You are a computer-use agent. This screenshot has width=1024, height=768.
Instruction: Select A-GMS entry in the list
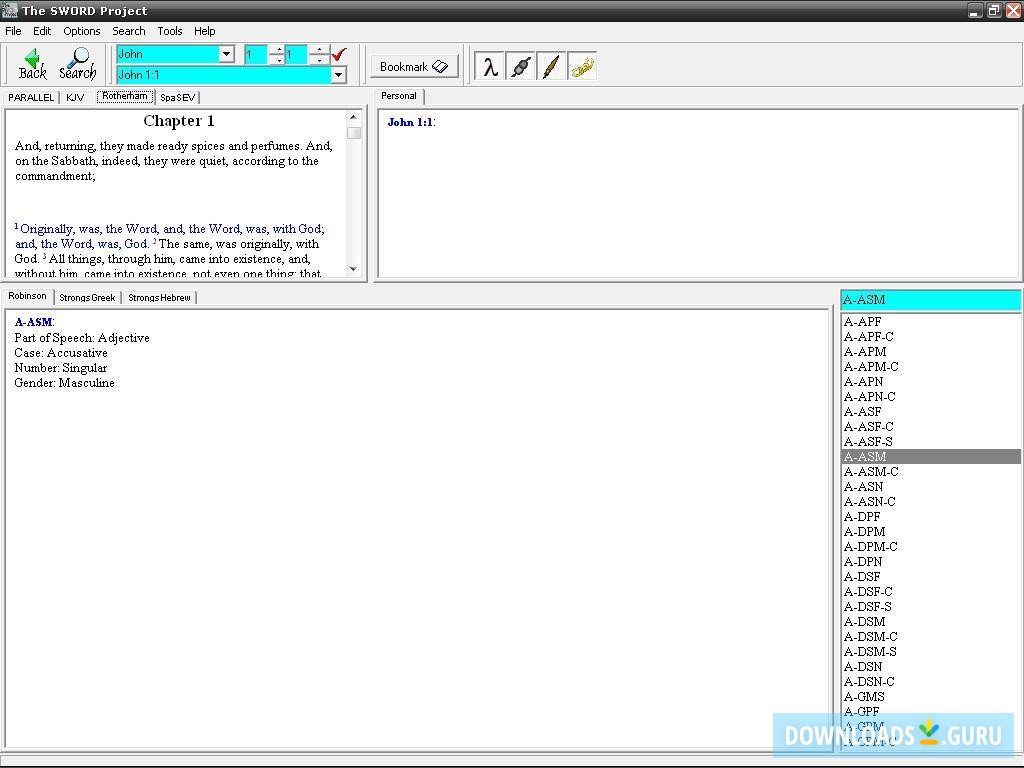click(864, 697)
